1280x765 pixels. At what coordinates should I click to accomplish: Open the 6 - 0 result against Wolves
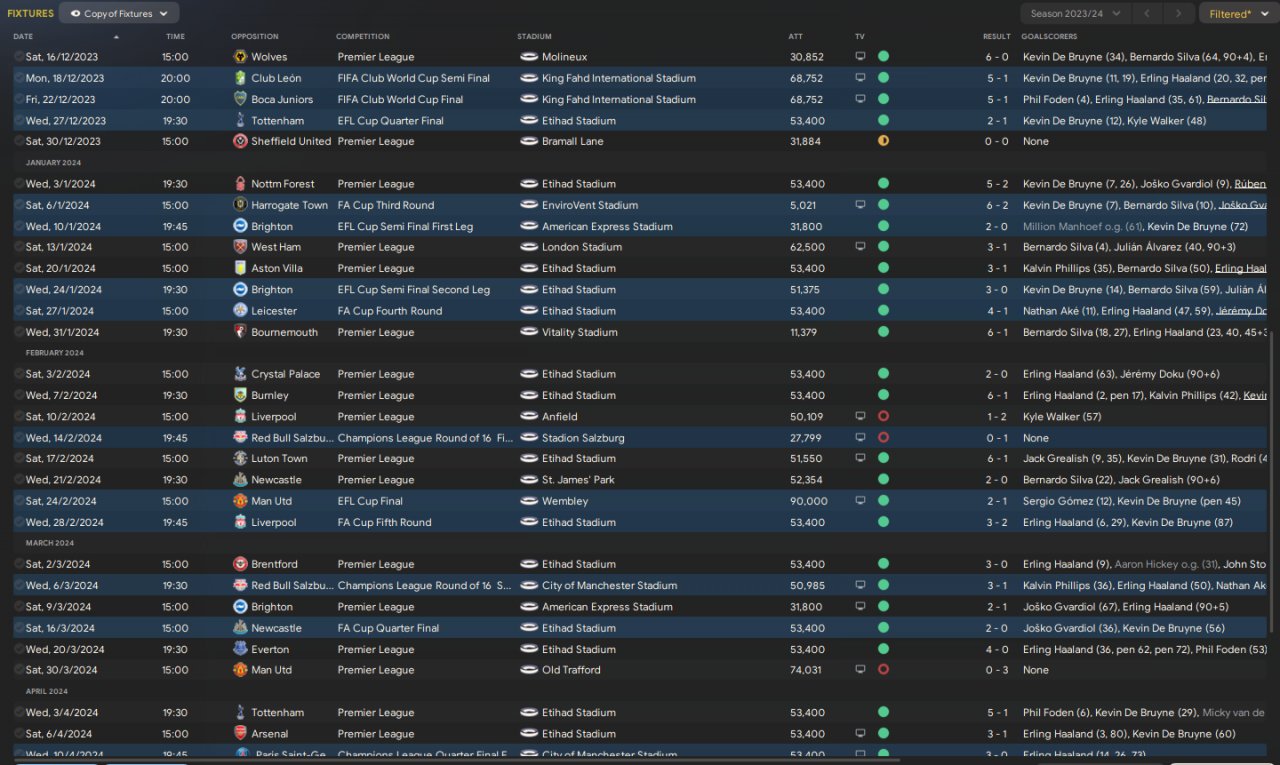[996, 57]
